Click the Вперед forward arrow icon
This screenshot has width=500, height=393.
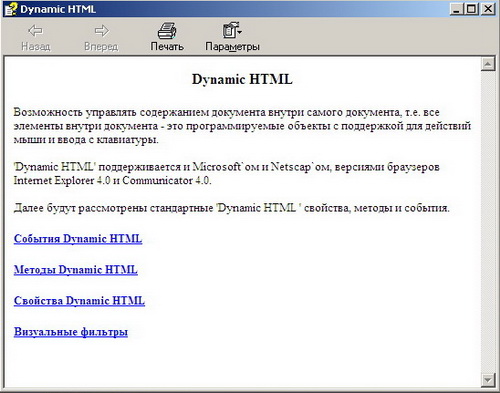point(101,31)
